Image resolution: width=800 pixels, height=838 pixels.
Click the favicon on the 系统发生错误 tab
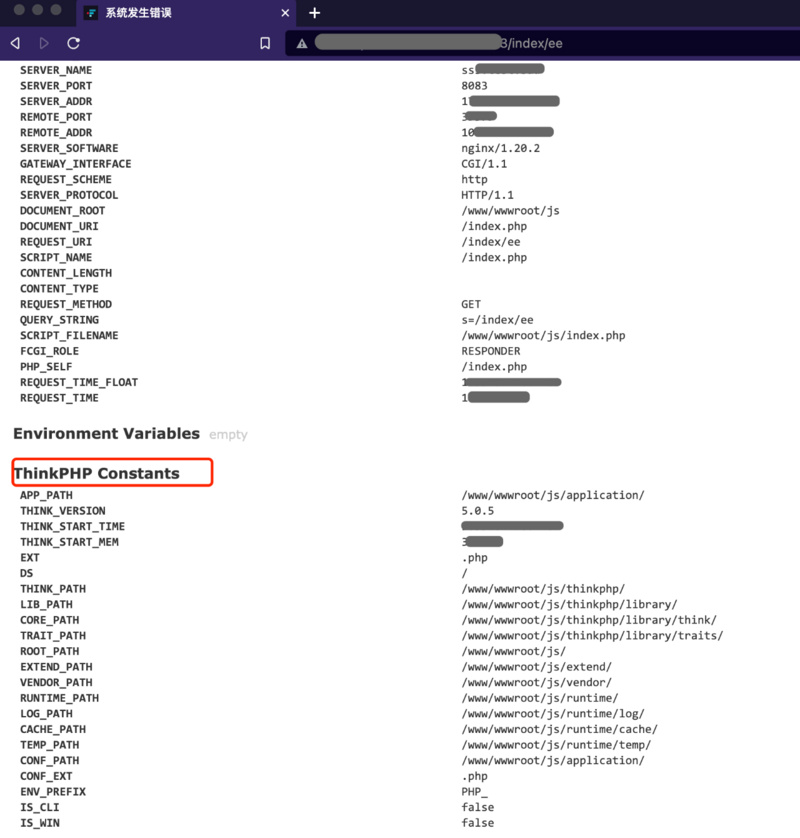tap(92, 13)
